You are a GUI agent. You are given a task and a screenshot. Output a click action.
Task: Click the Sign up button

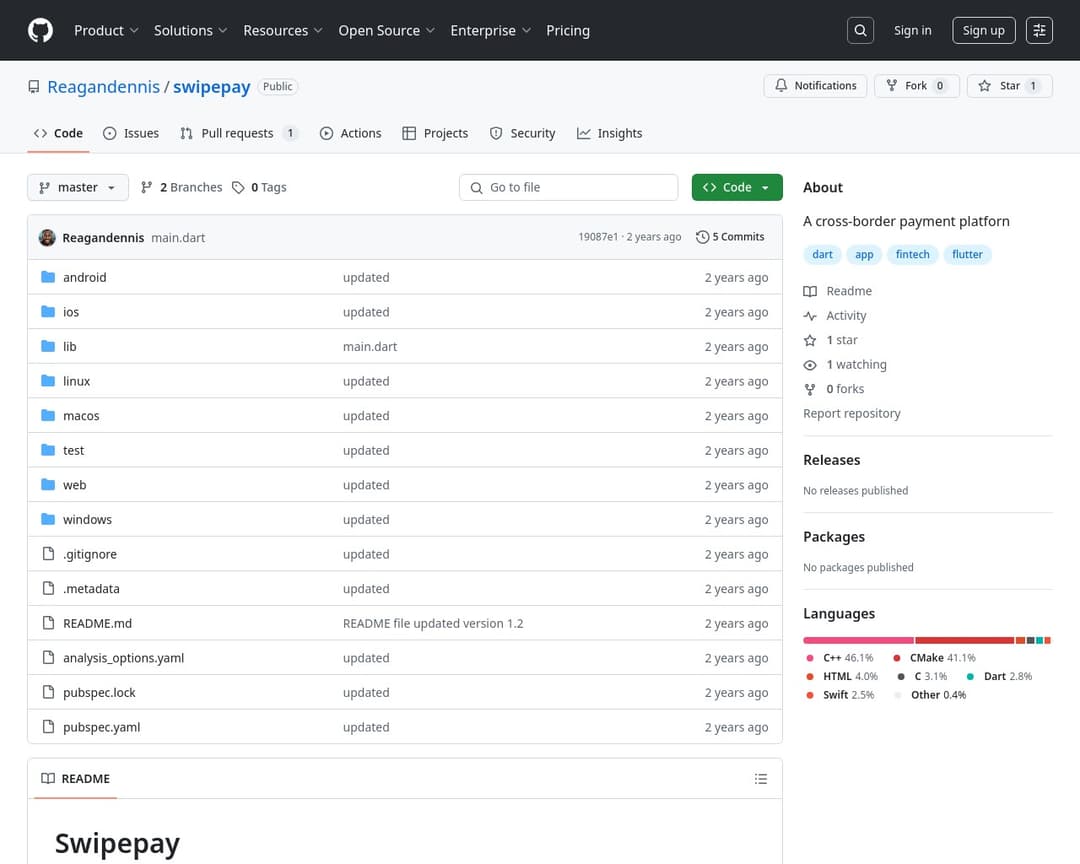983,30
